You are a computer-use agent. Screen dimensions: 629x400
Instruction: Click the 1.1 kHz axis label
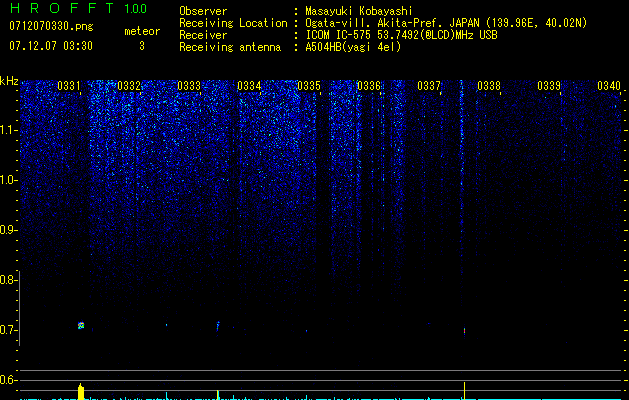[8, 130]
